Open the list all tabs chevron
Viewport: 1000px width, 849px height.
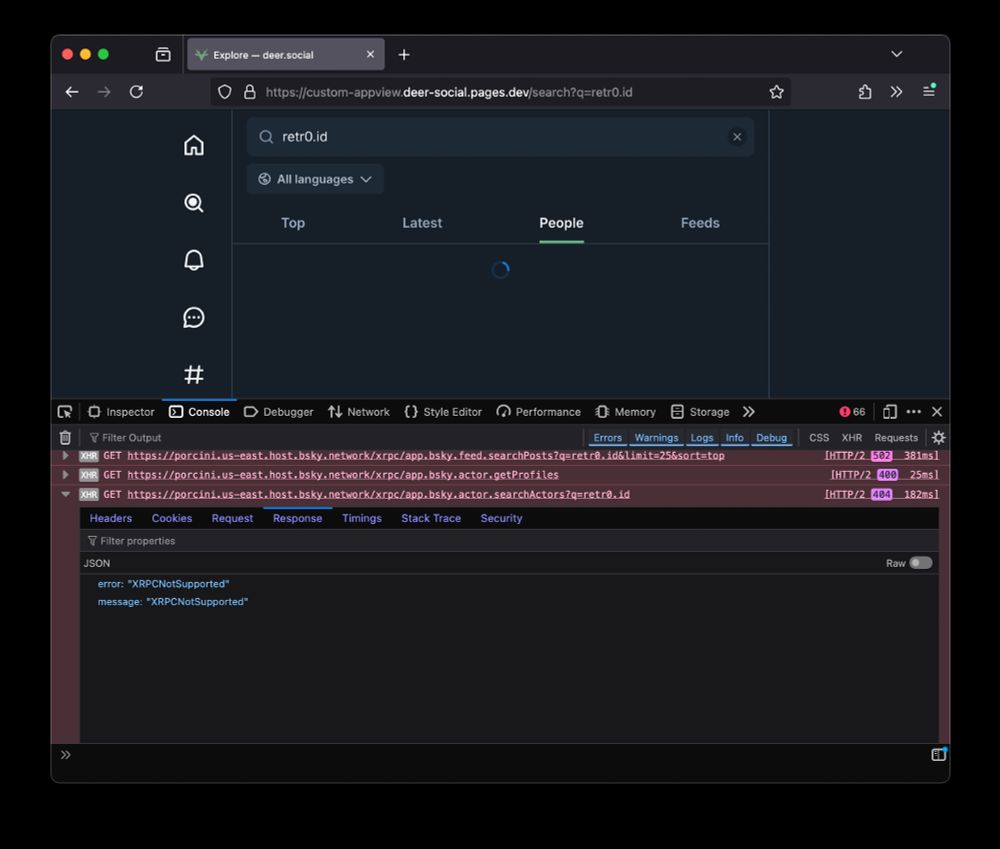pyautogui.click(x=897, y=54)
